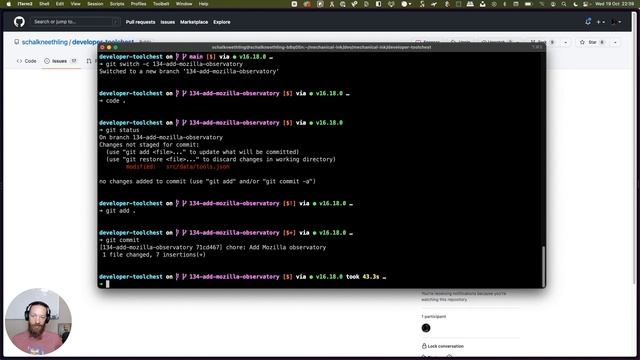Image resolution: width=640 pixels, height=360 pixels.
Task: Open the iTerm2 menu
Action: 25,4
